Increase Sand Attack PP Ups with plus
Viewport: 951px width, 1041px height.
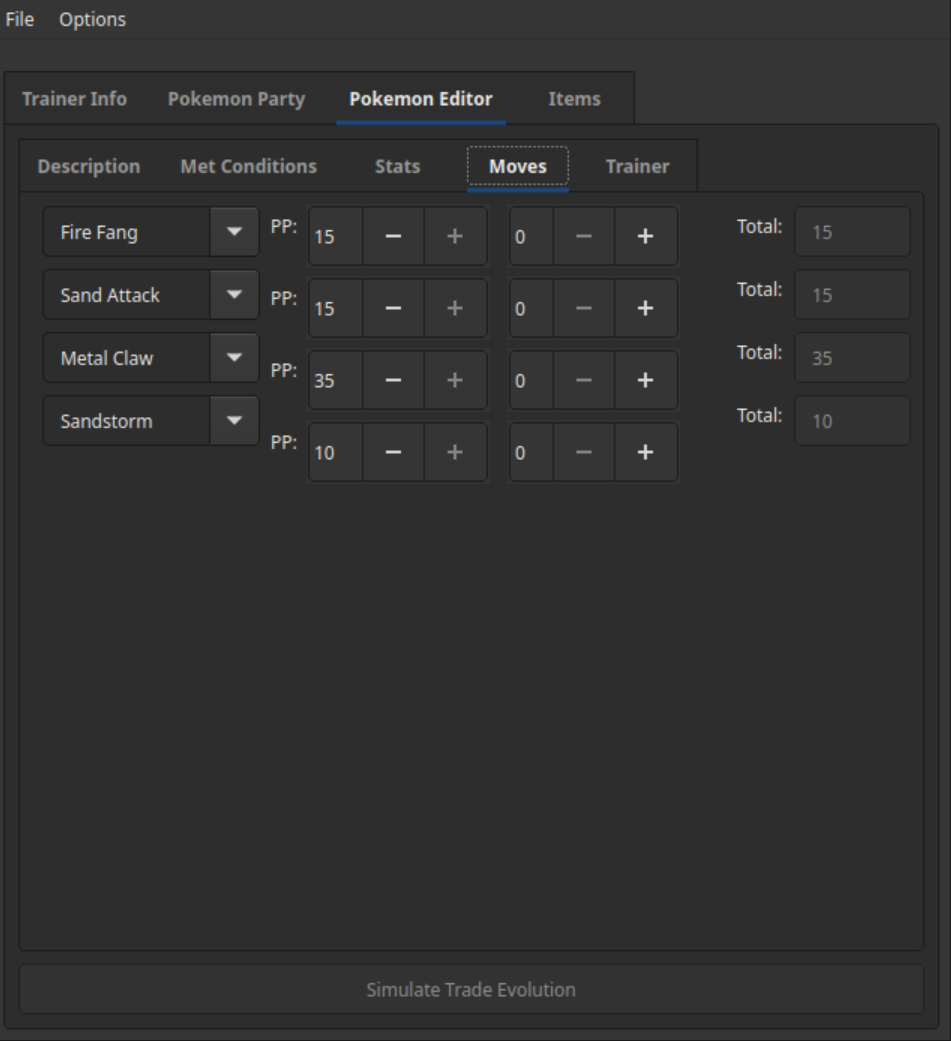645,309
